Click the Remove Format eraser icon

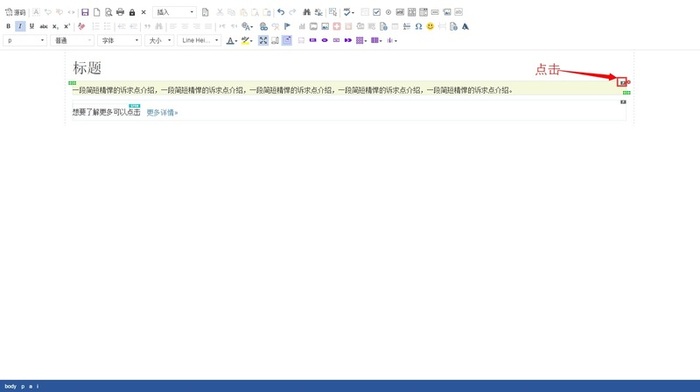tap(81, 26)
